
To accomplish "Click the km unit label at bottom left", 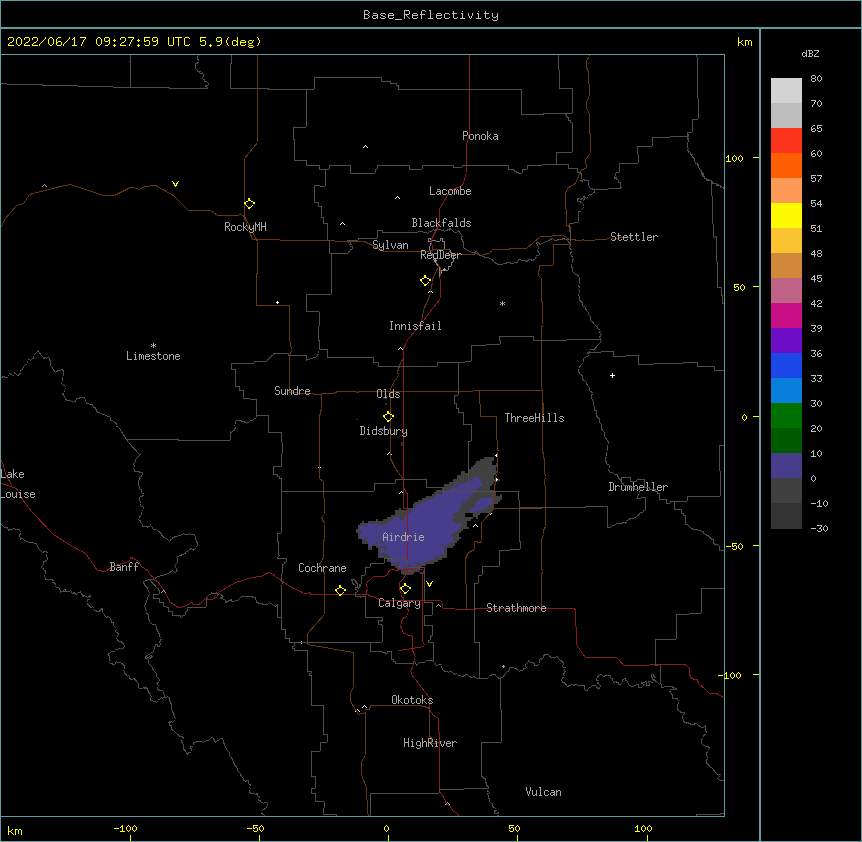I will tap(15, 831).
